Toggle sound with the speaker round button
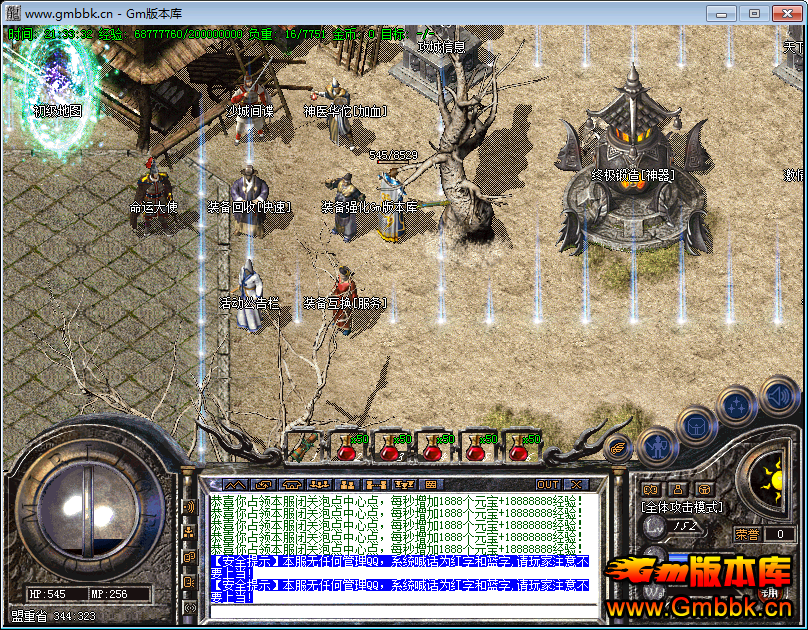This screenshot has height=630, width=808. pyautogui.click(x=778, y=394)
